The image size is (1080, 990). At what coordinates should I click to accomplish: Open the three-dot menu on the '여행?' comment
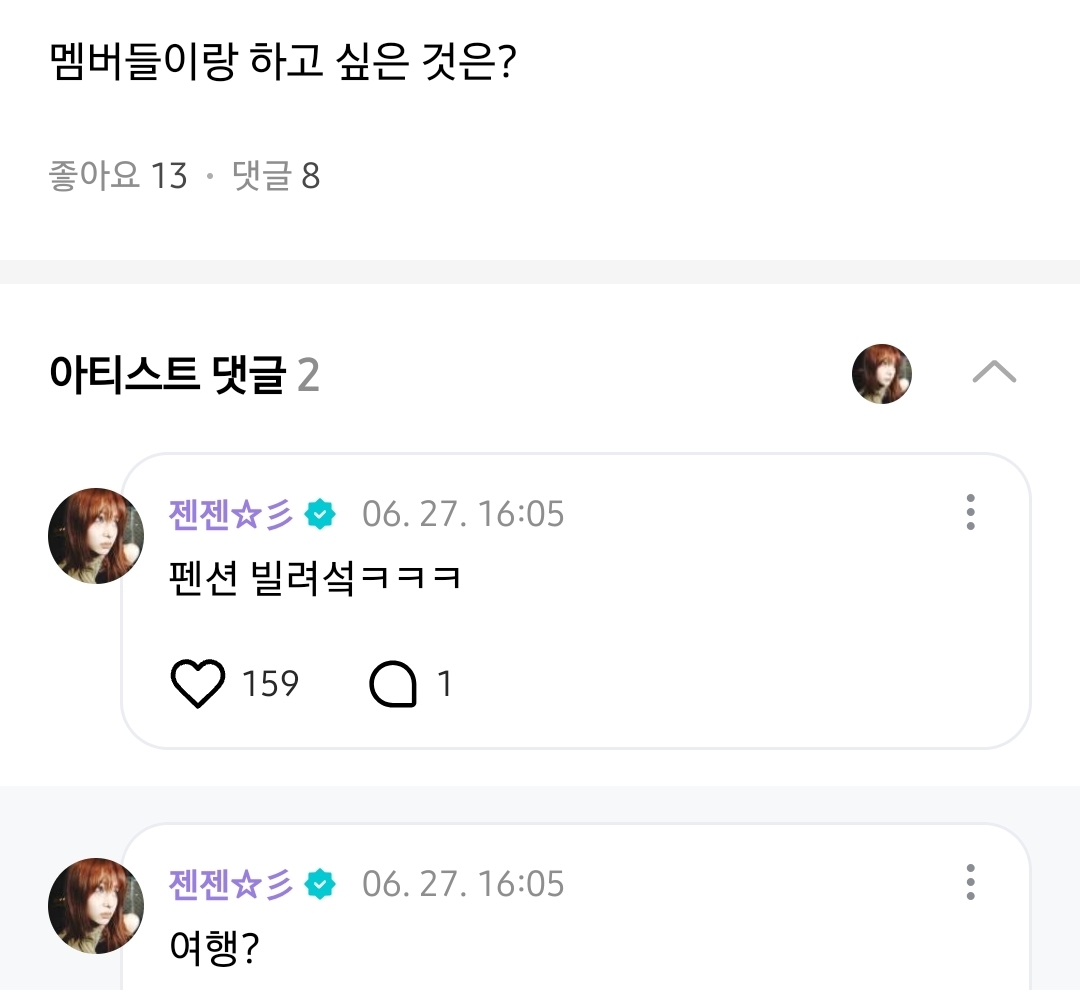pyautogui.click(x=970, y=882)
